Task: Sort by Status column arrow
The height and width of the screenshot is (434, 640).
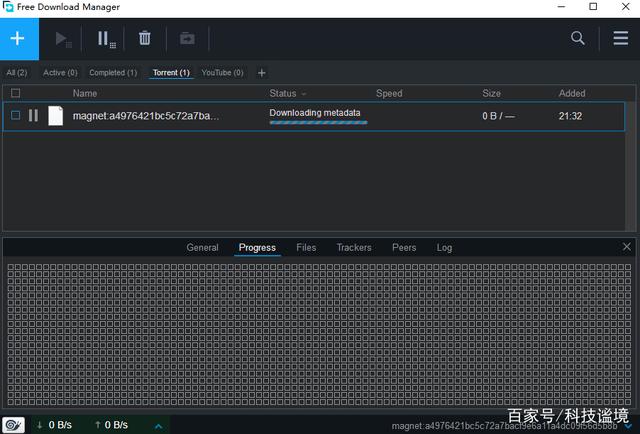Action: tap(304, 94)
